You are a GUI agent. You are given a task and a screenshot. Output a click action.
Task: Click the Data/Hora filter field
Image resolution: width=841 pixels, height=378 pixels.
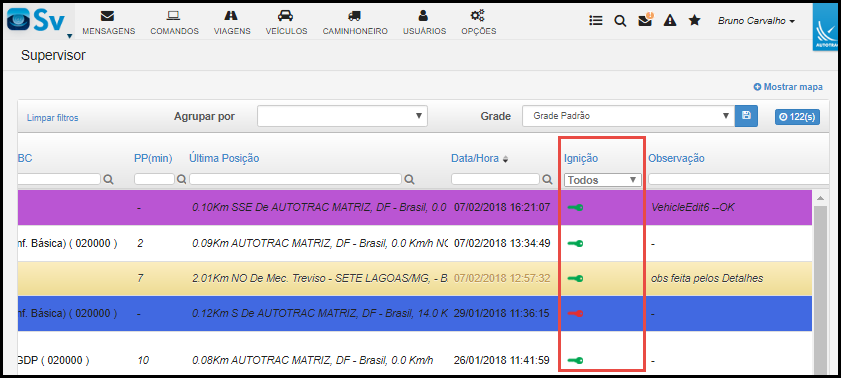tap(496, 179)
